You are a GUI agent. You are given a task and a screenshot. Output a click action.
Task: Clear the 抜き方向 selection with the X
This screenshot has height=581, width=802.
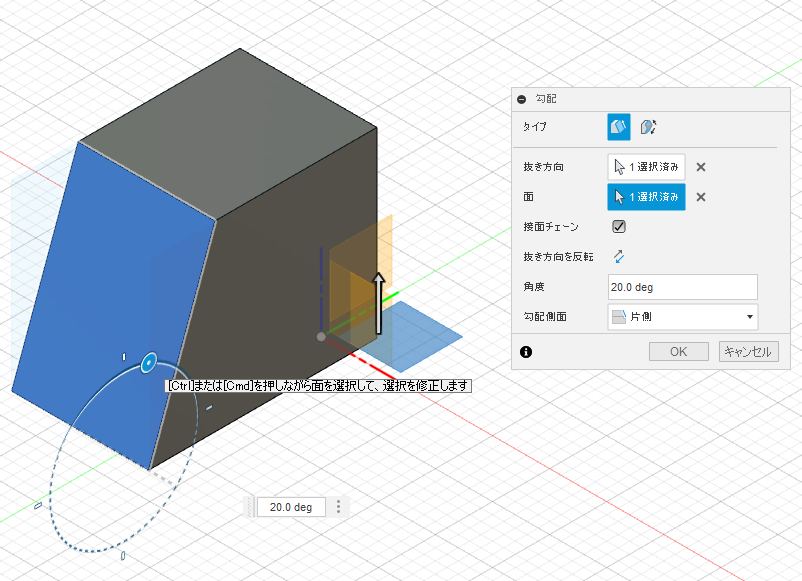(701, 167)
